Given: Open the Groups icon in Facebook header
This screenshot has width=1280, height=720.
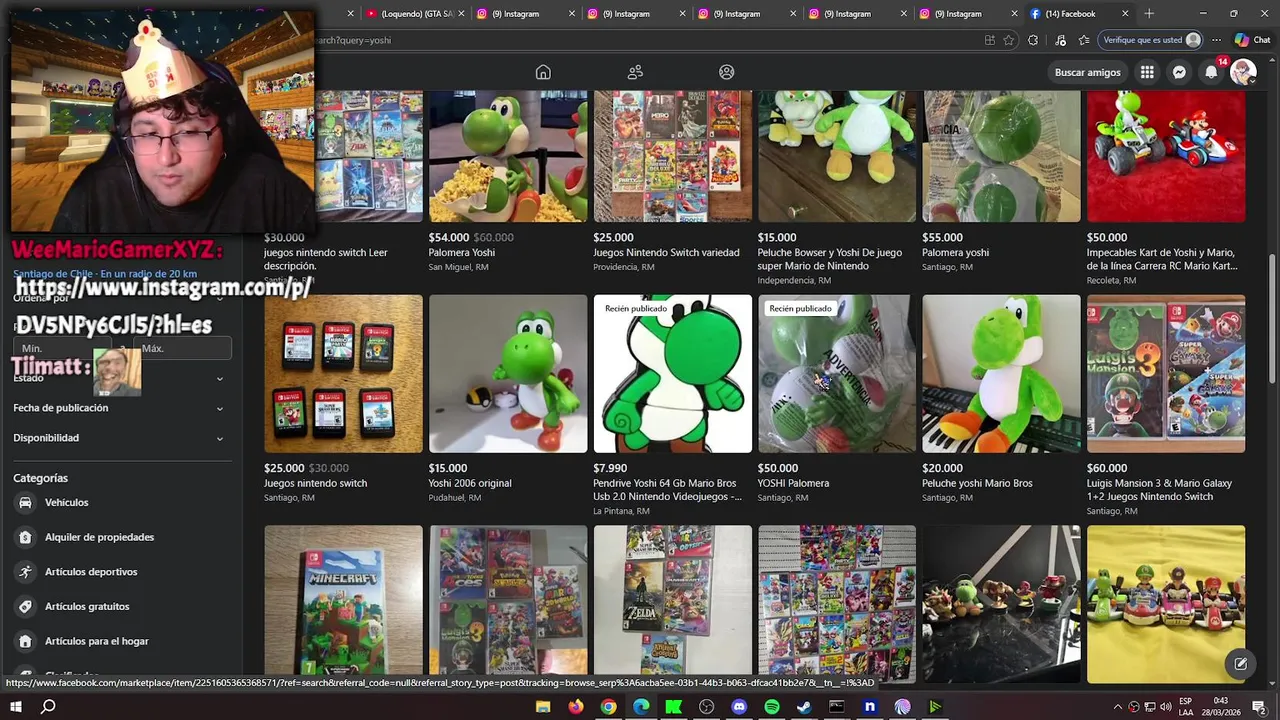Looking at the screenshot, I should (x=727, y=72).
